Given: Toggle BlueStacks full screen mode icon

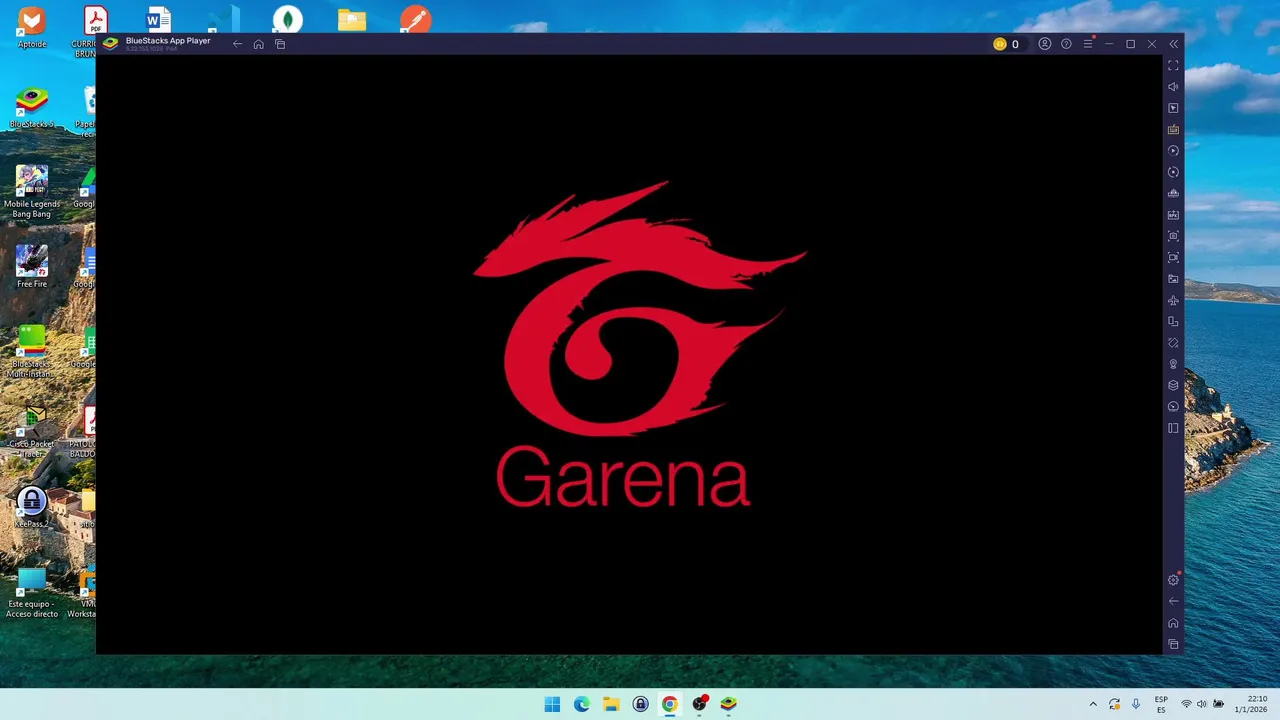Looking at the screenshot, I should point(1173,65).
